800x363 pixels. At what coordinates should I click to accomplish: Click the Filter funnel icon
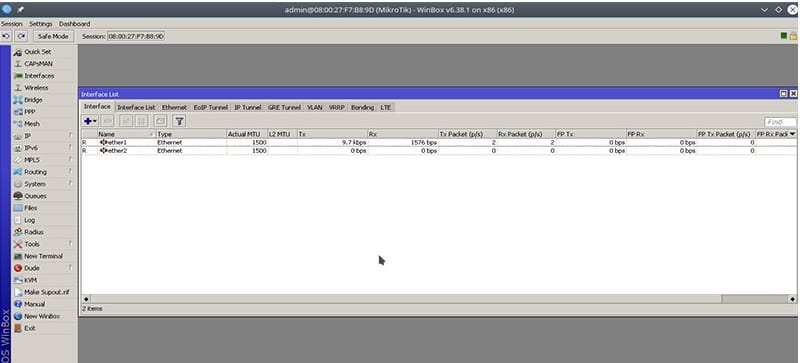179,121
